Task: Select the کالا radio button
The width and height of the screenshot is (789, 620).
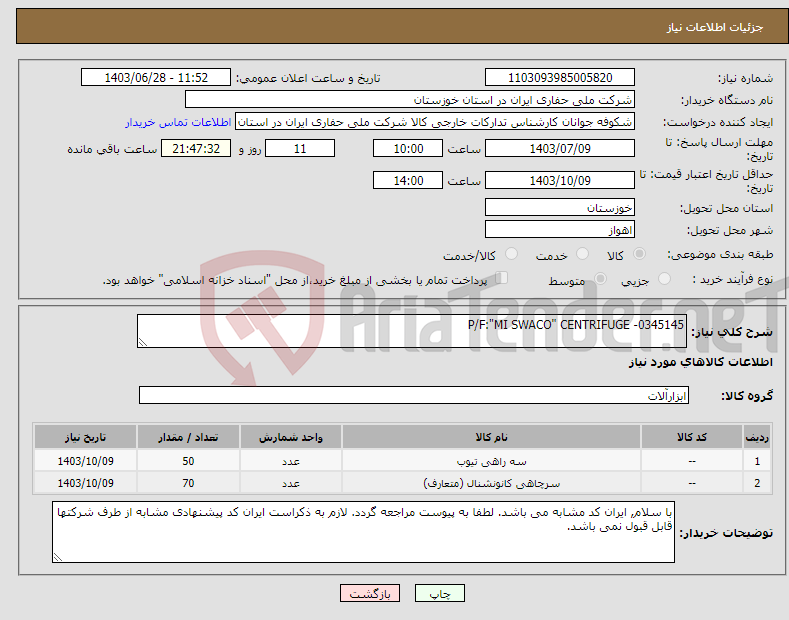Action: [x=639, y=254]
